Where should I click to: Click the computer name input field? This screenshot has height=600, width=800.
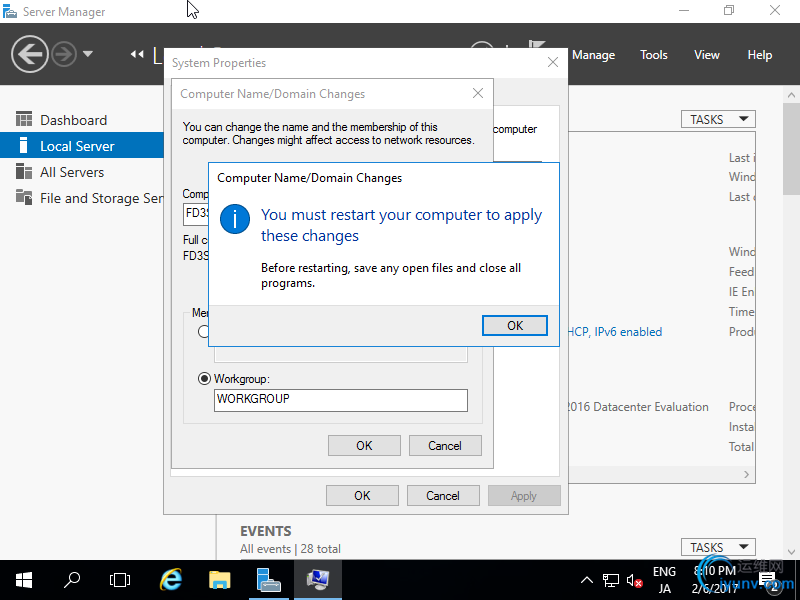coord(196,214)
